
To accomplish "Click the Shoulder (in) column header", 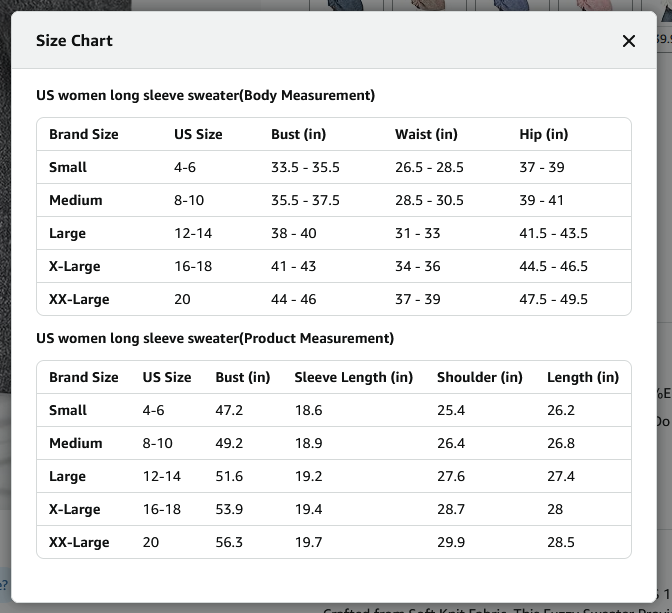I will (x=480, y=377).
